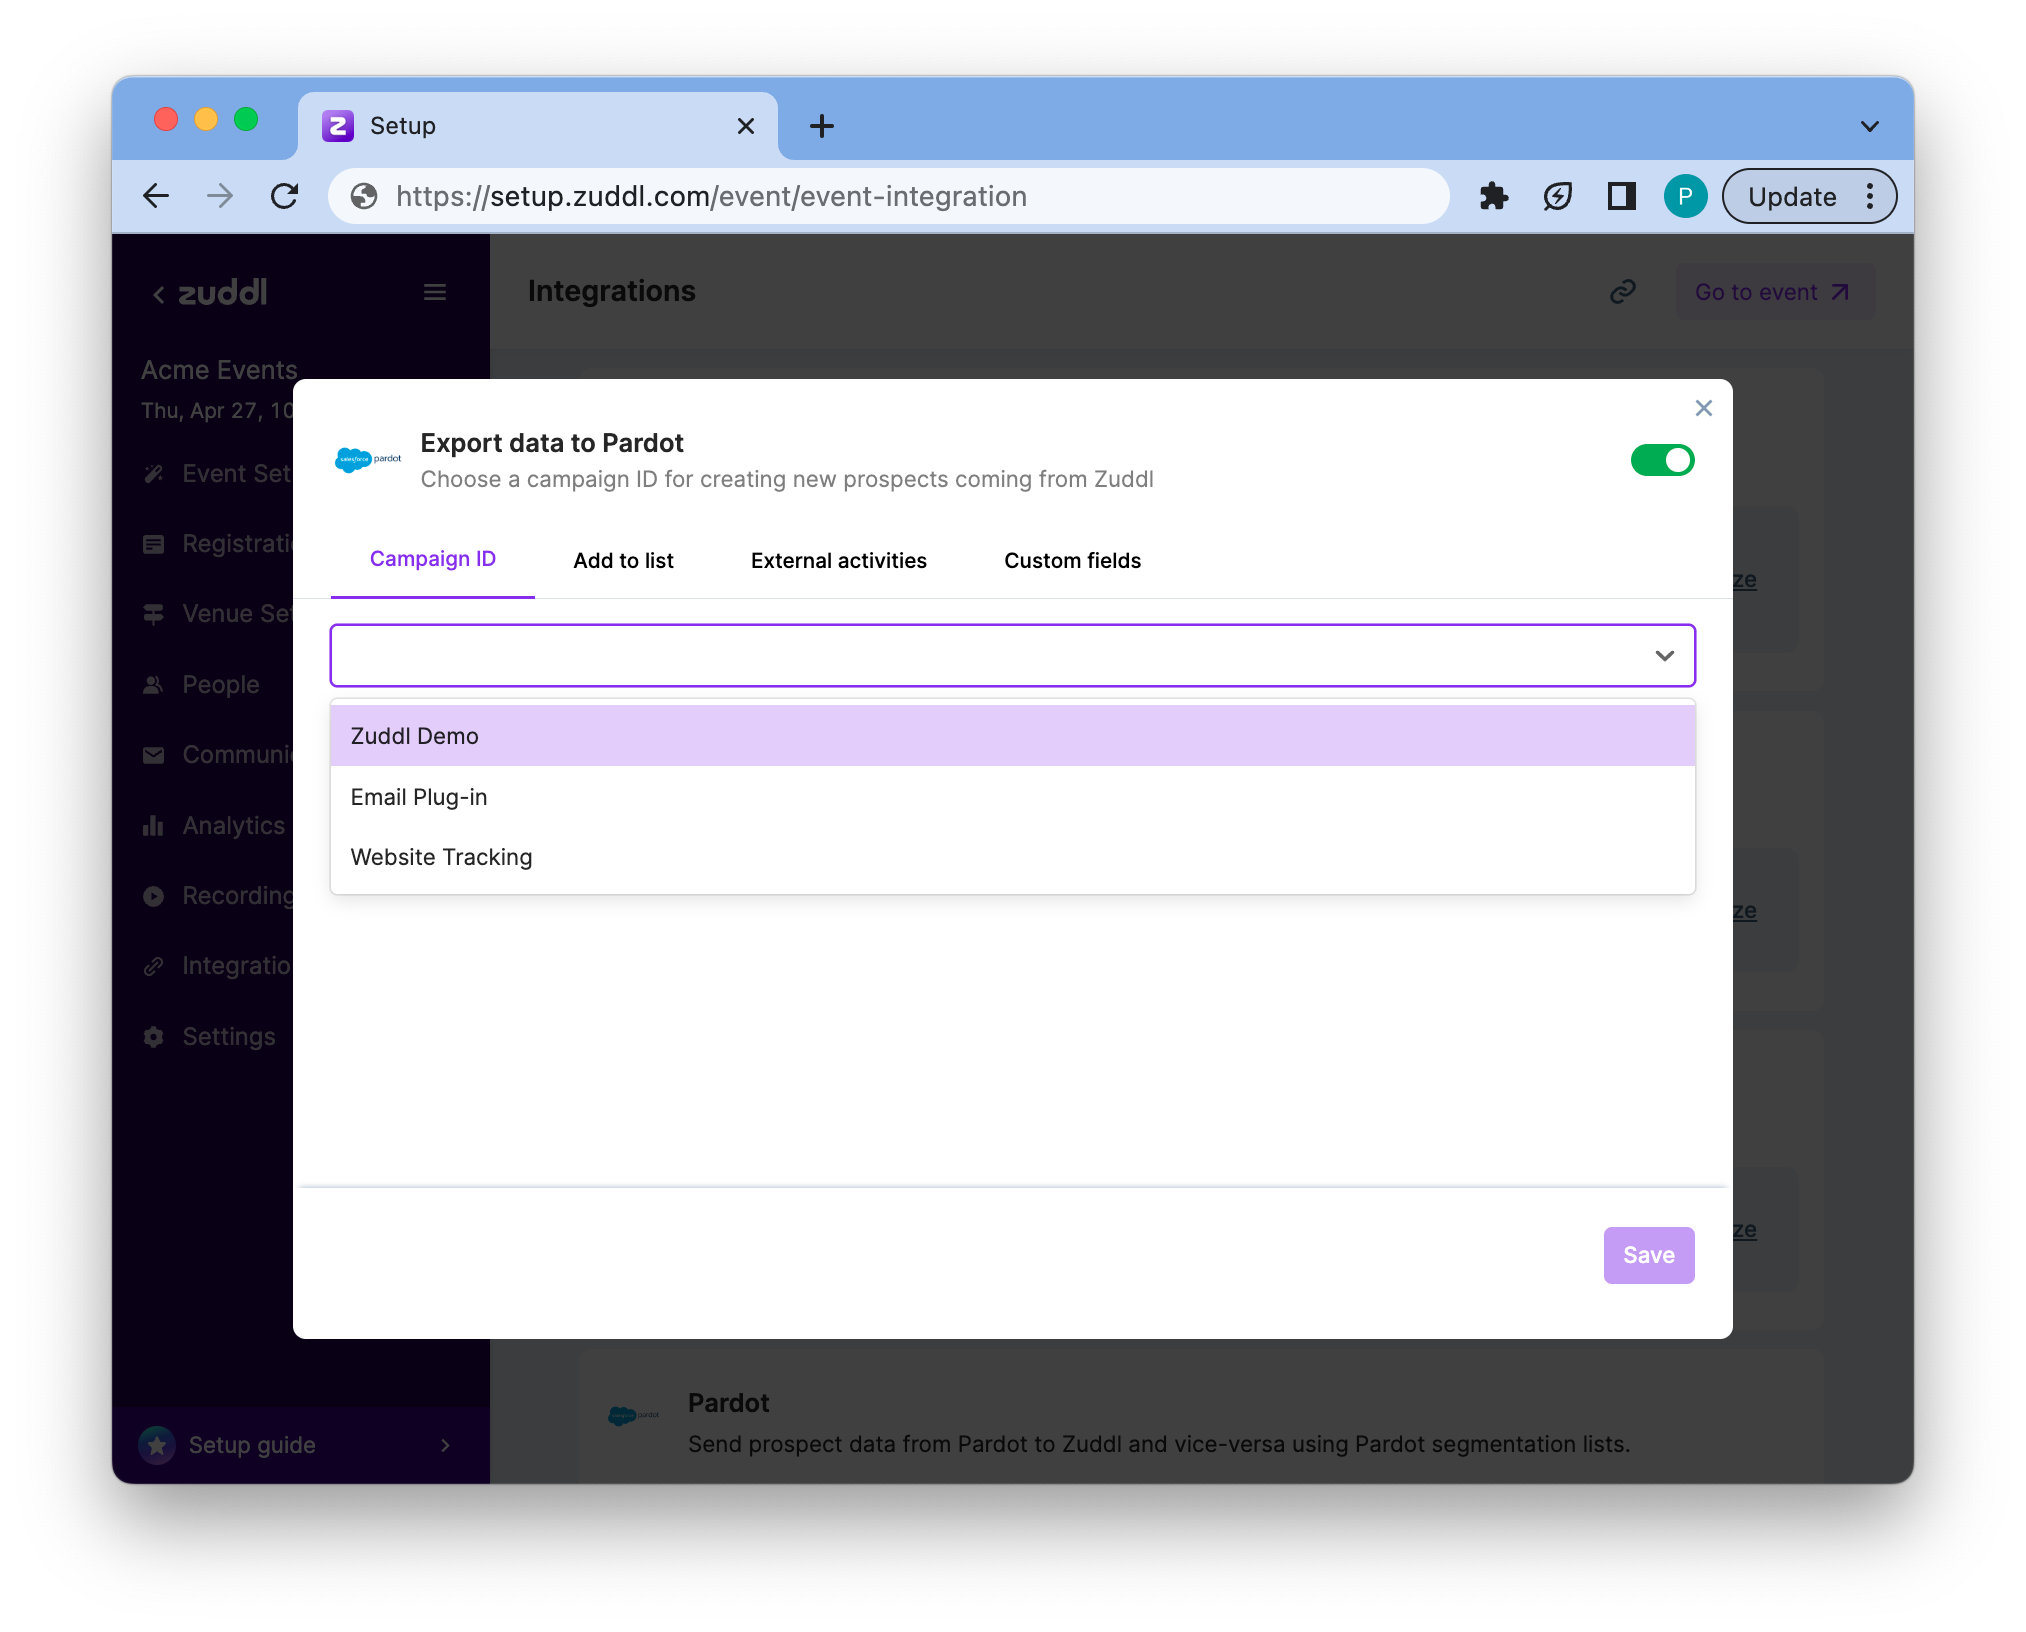Image resolution: width=2026 pixels, height=1632 pixels.
Task: Click the browser side panel icon
Action: (x=1621, y=196)
